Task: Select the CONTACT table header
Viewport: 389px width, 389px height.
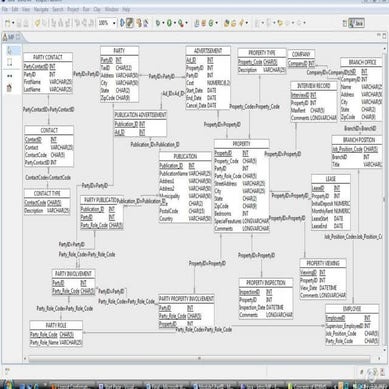Action: tap(49, 130)
